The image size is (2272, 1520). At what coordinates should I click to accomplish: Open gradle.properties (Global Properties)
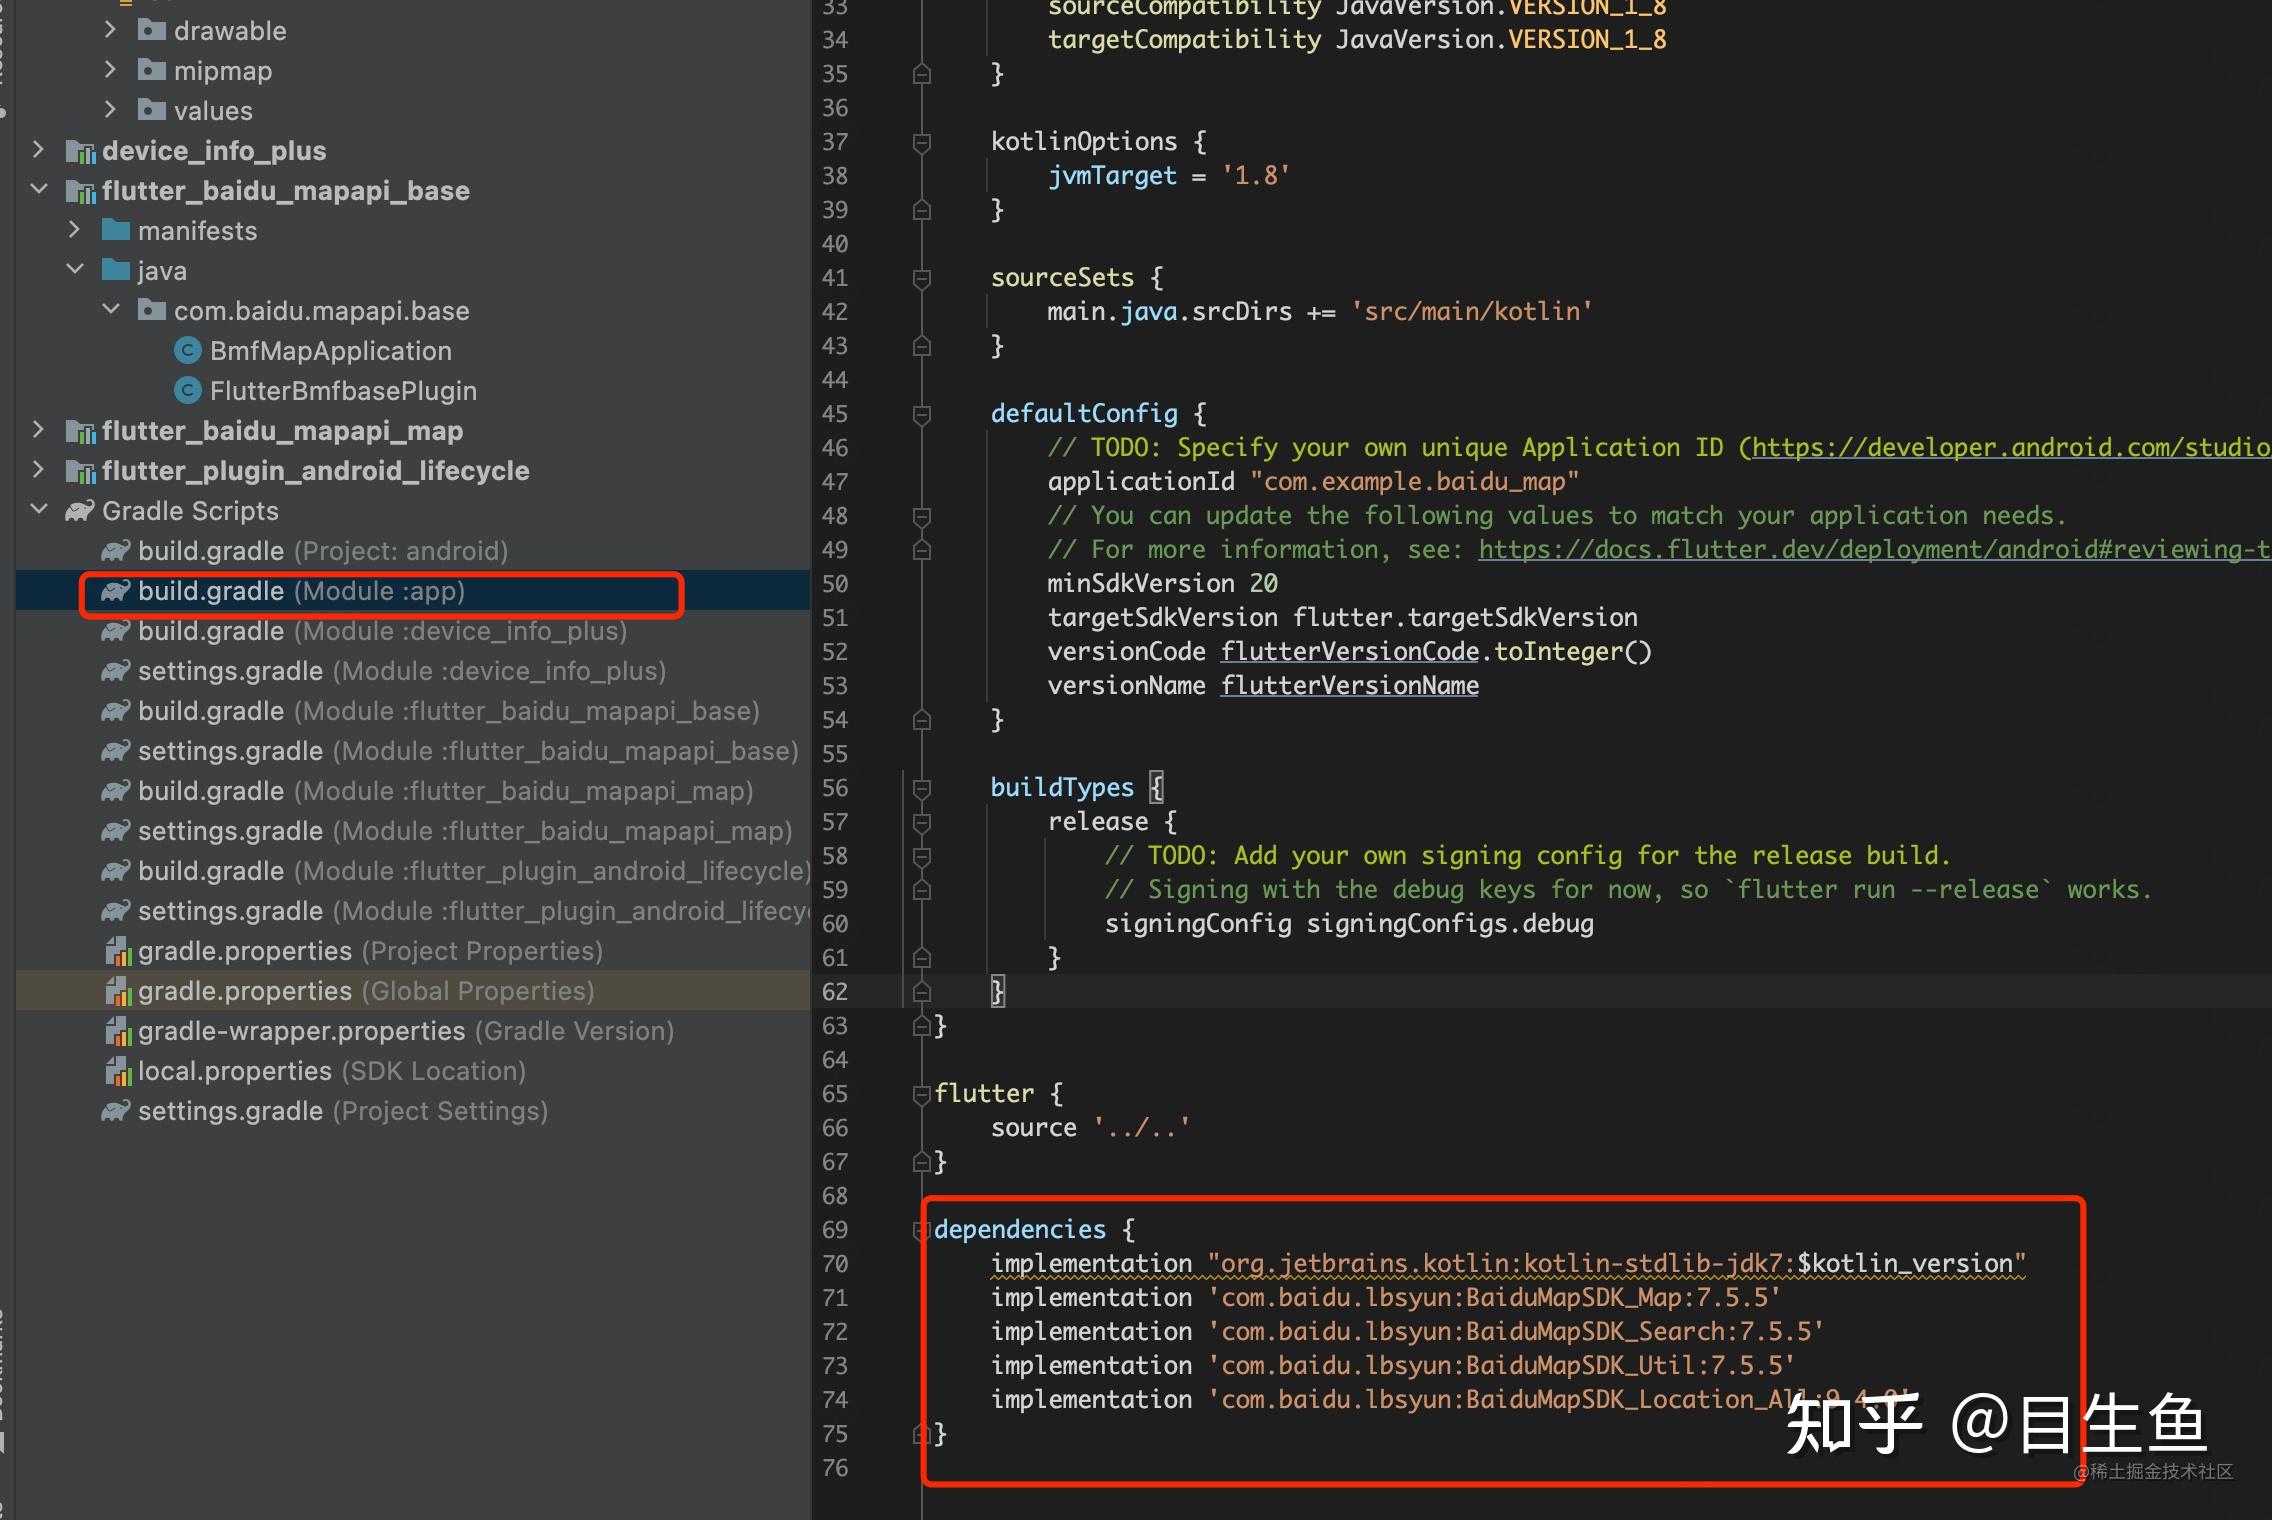[x=366, y=991]
